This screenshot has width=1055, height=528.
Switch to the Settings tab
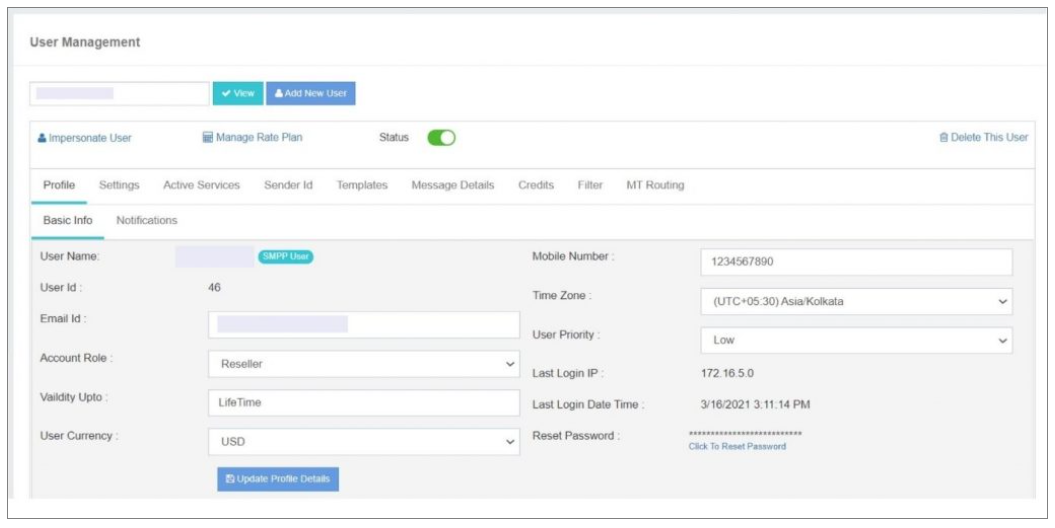point(119,185)
